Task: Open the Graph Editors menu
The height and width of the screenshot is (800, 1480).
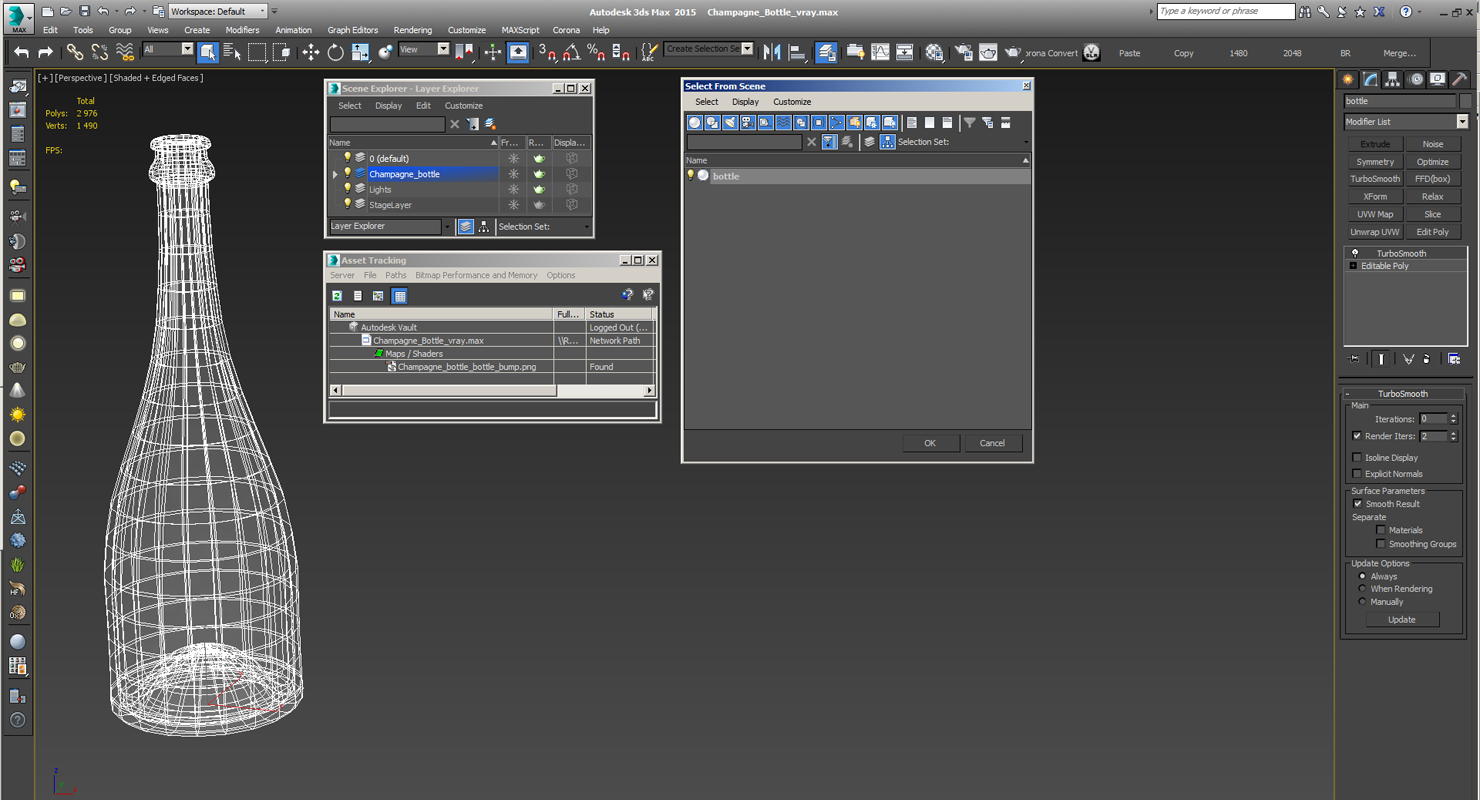Action: coord(353,30)
